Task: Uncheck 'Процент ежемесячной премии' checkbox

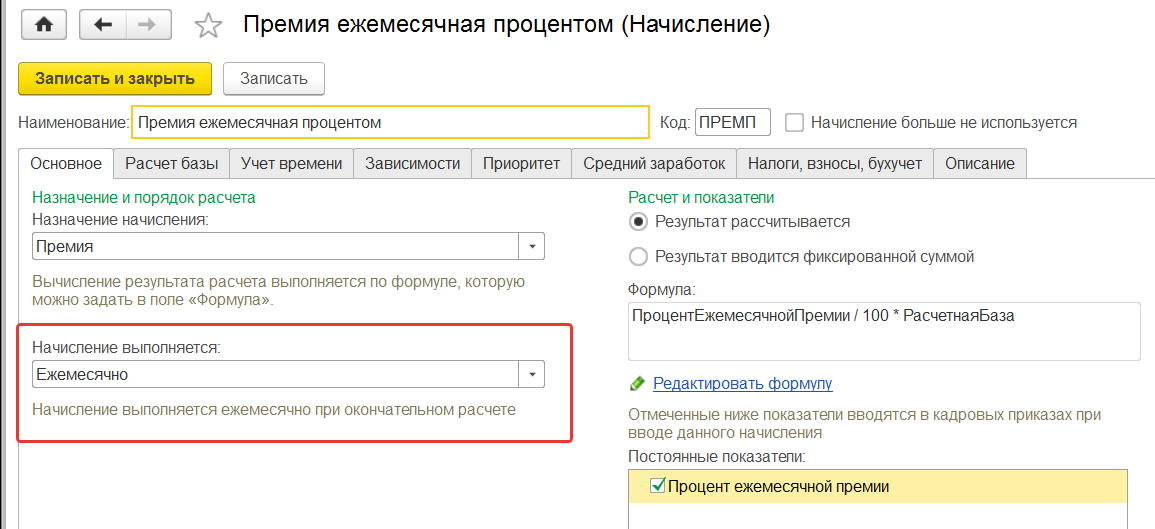Action: pos(657,486)
